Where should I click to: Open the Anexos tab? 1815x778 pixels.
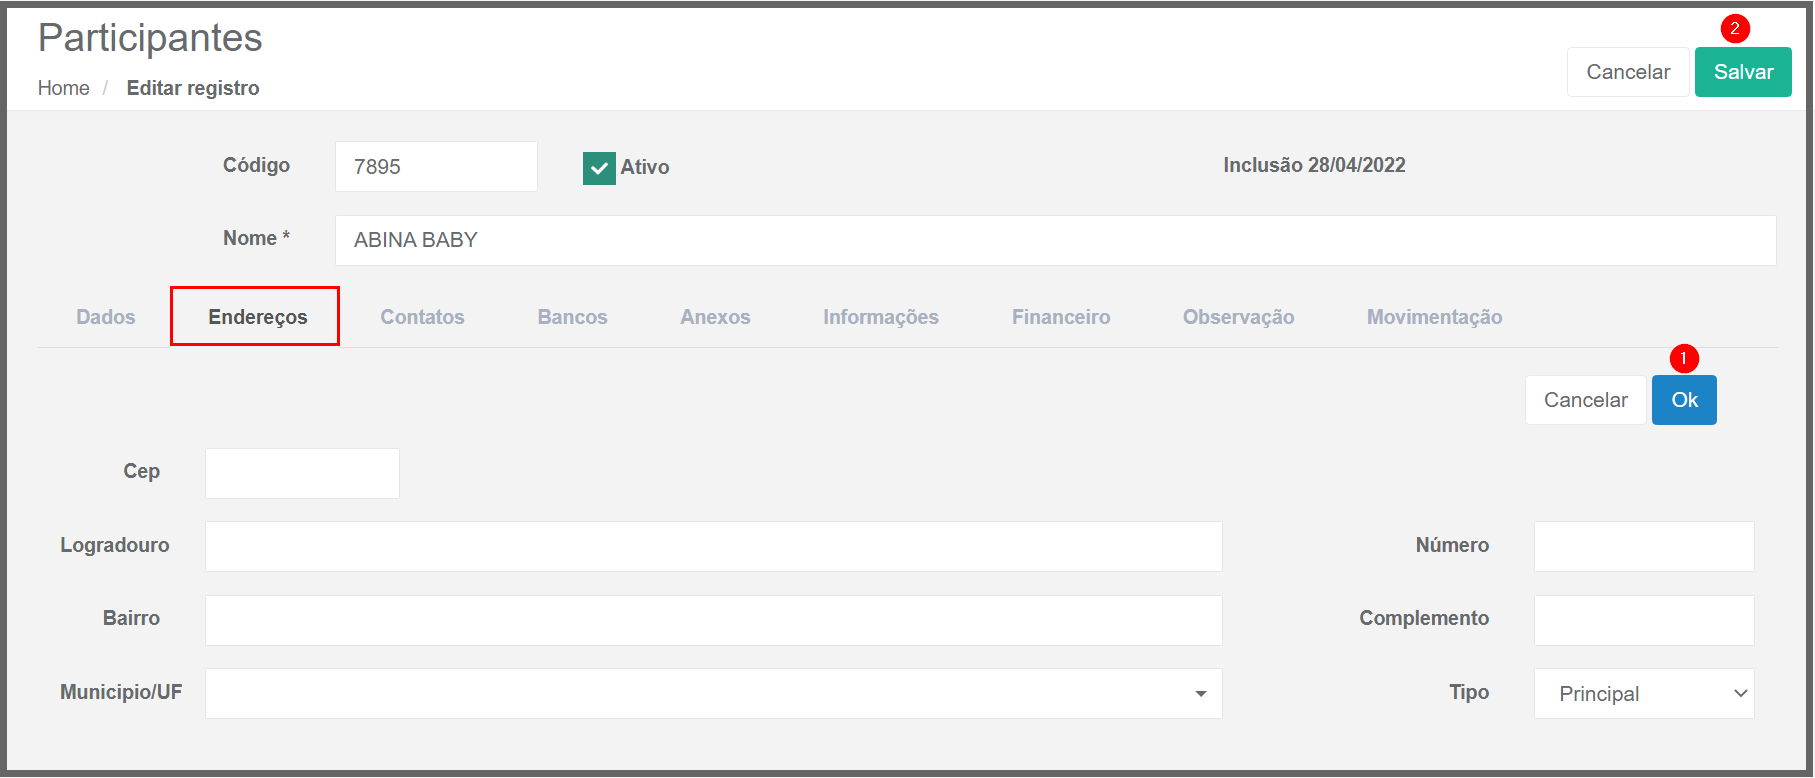(x=715, y=317)
